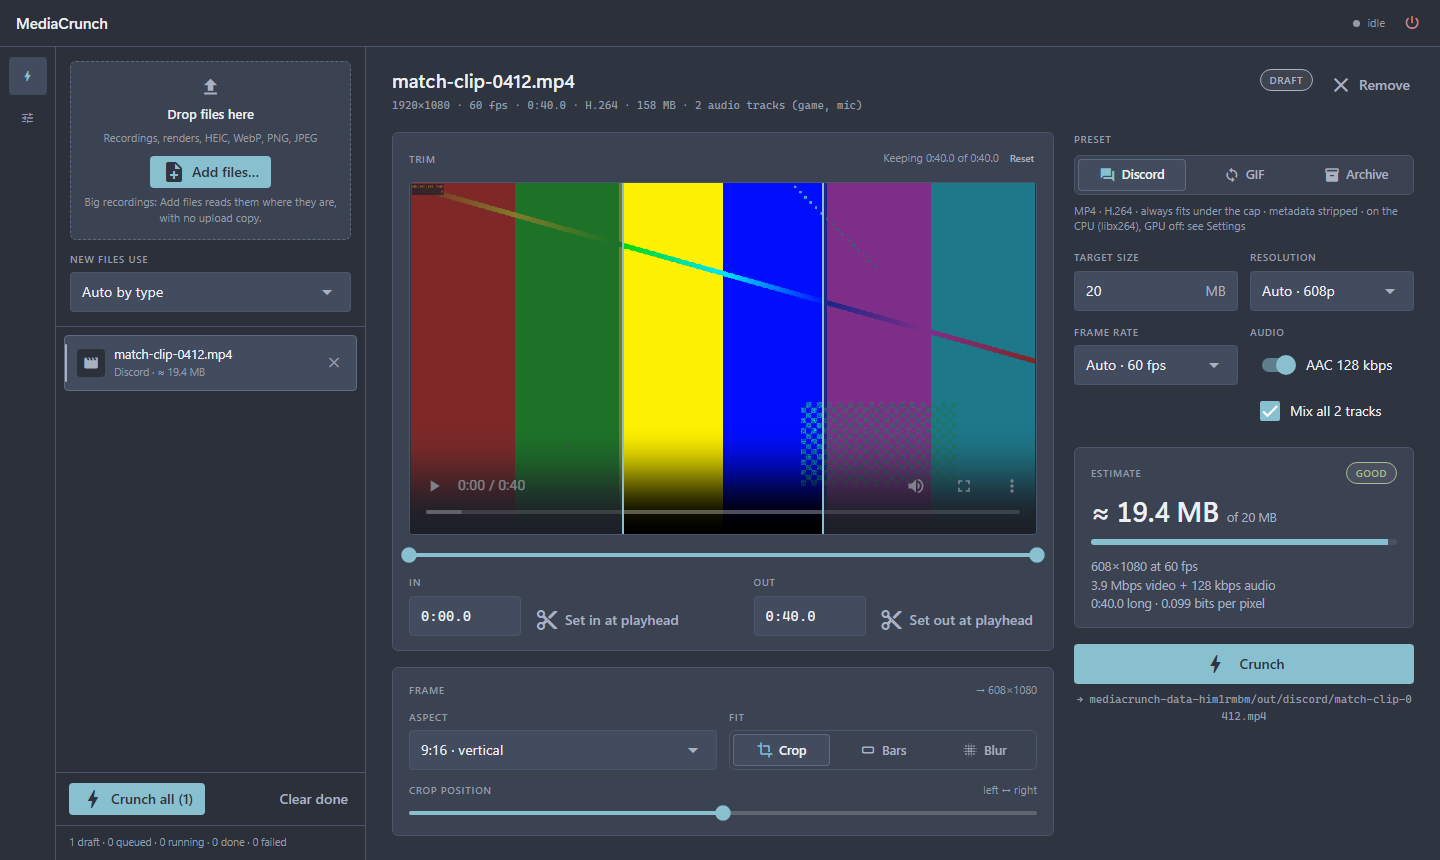This screenshot has height=860, width=1440.
Task: Select the Discord preset tab
Action: pos(1132,175)
